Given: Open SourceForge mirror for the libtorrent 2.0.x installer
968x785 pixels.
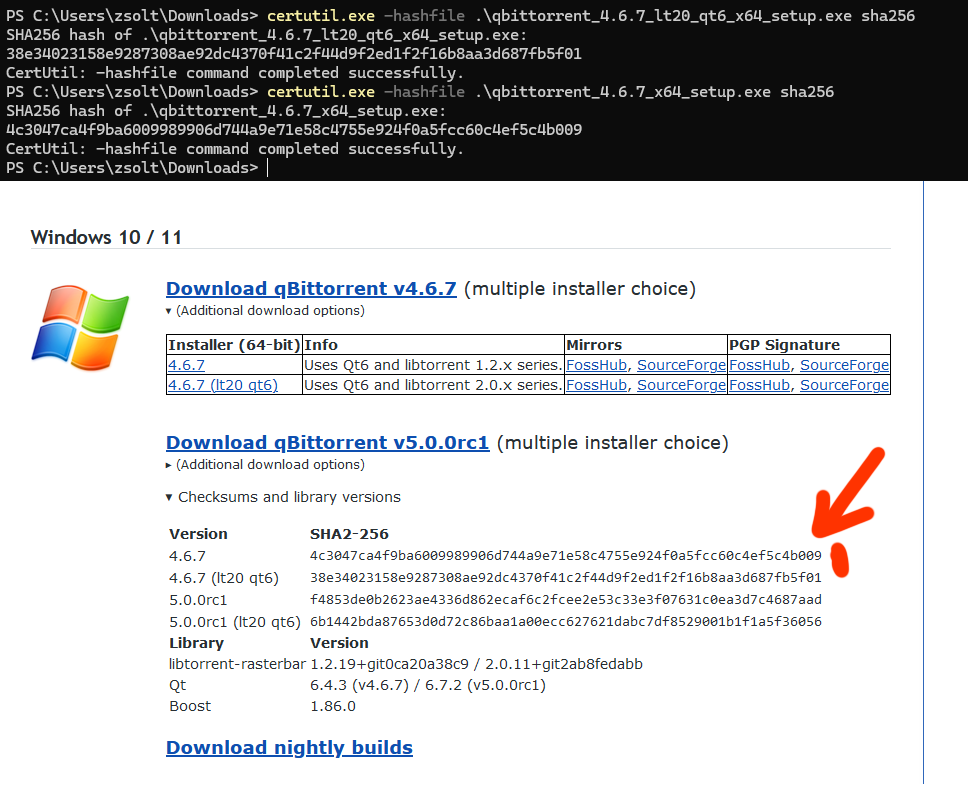Looking at the screenshot, I should tap(682, 385).
